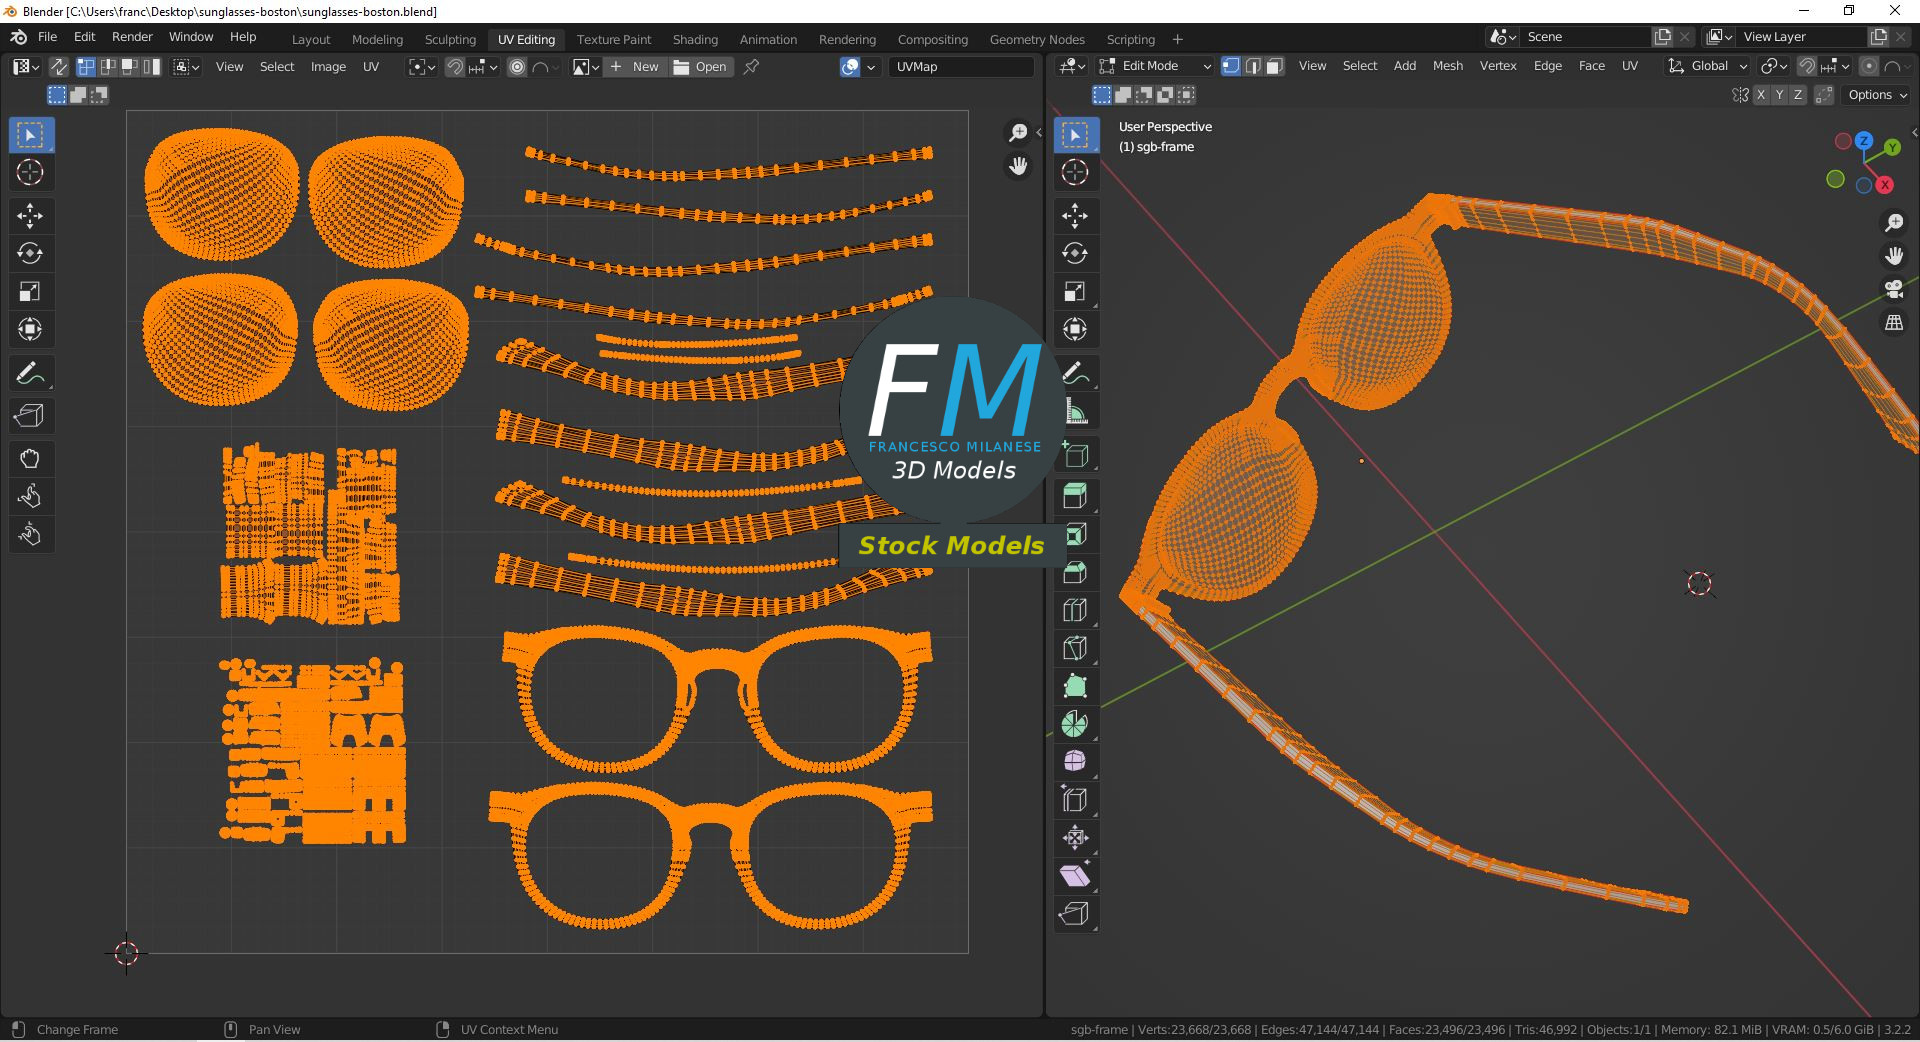Select the Inset Faces tool
Image resolution: width=1920 pixels, height=1042 pixels.
pyautogui.click(x=1075, y=534)
